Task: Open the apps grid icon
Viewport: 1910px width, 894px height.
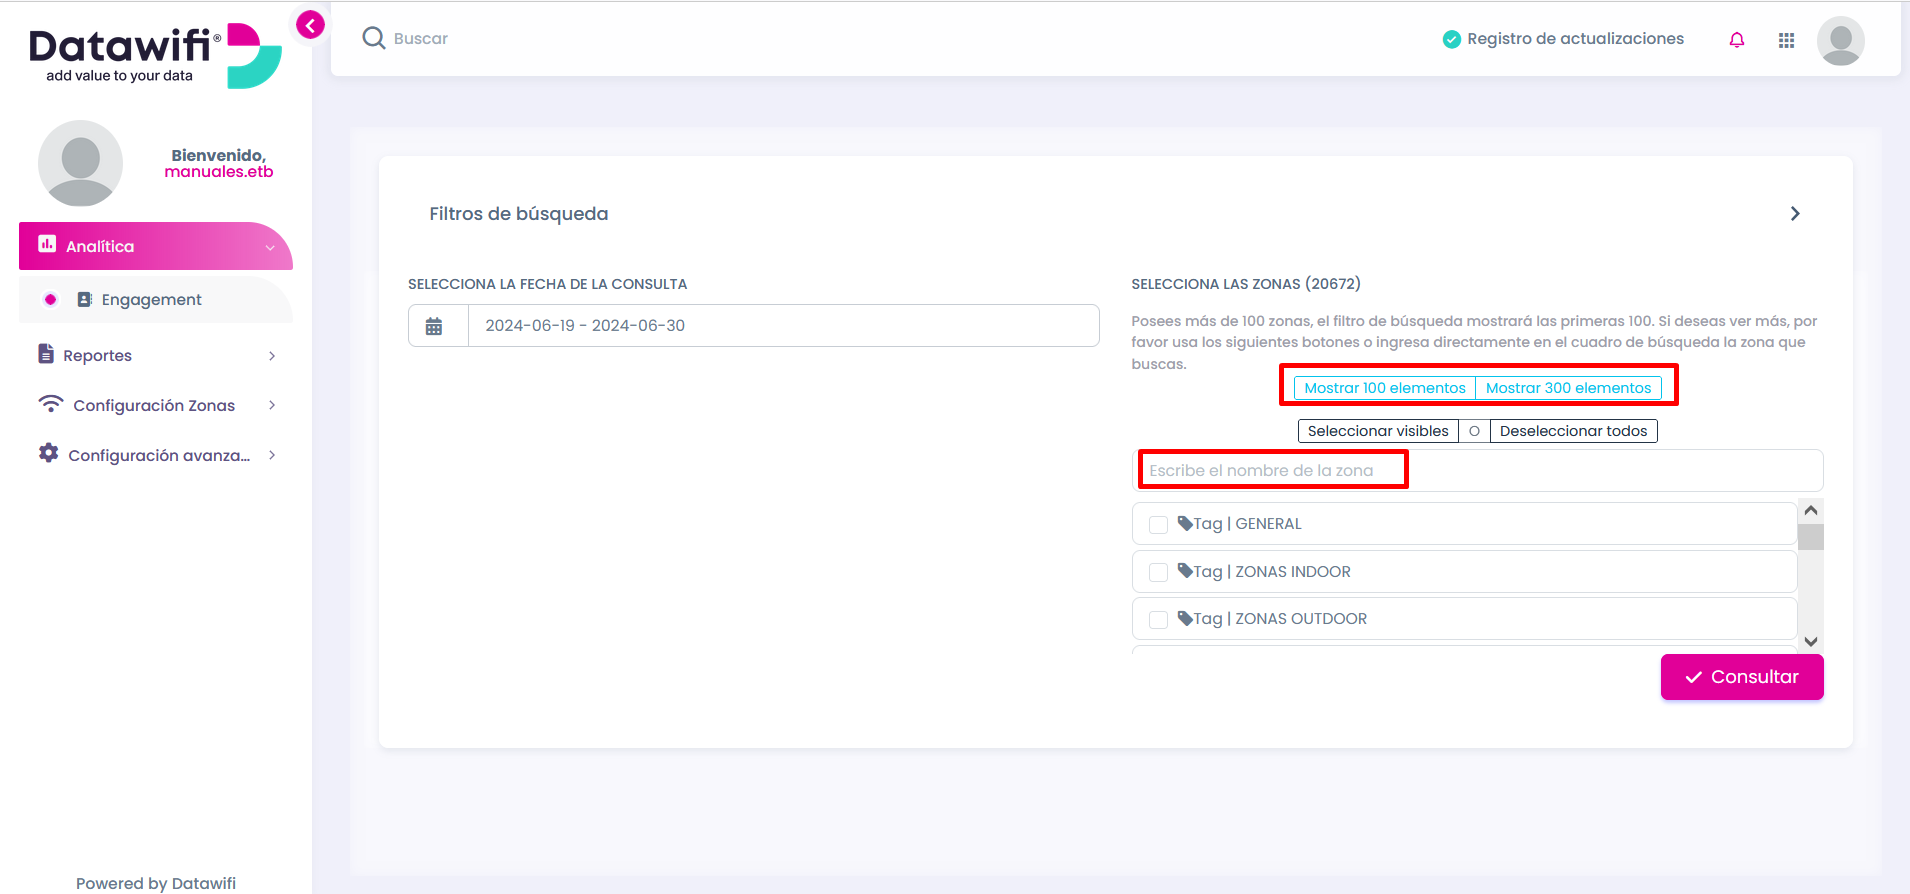Action: [1786, 40]
